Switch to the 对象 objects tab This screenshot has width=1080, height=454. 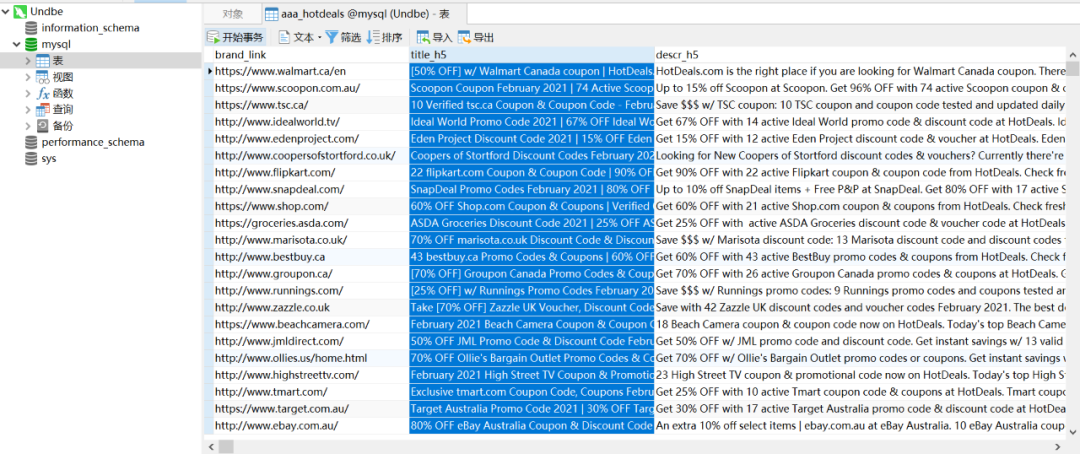pos(232,14)
